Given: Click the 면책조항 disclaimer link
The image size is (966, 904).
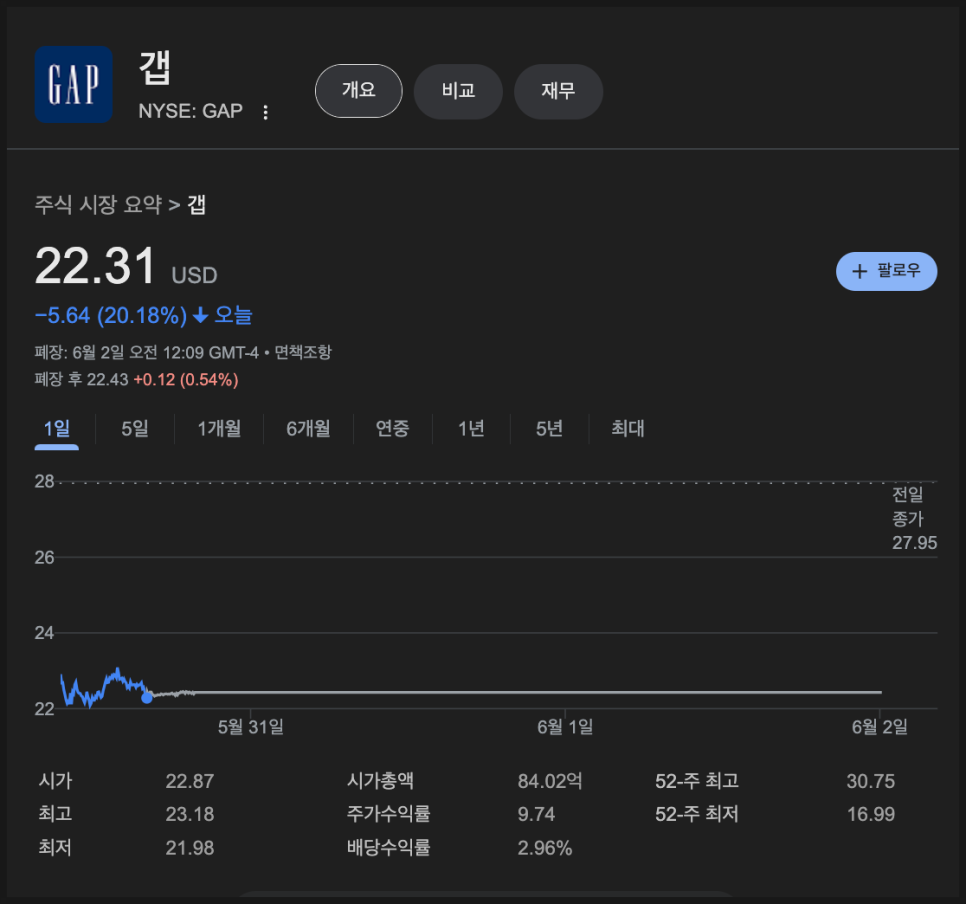Looking at the screenshot, I should 303,352.
